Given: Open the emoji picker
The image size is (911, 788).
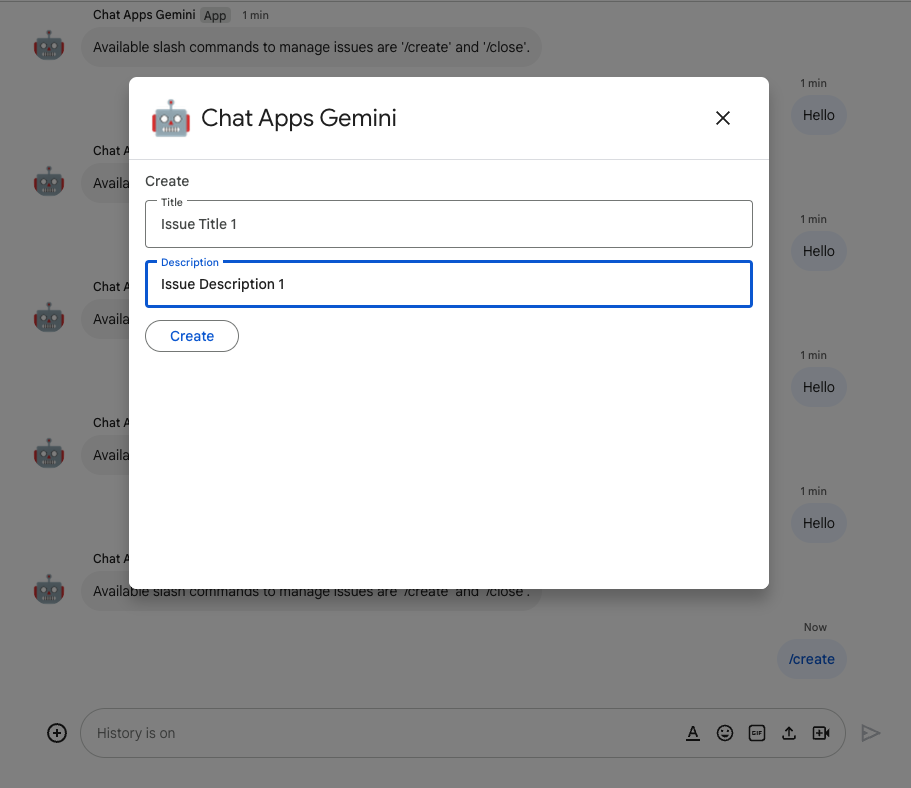Looking at the screenshot, I should click(725, 733).
